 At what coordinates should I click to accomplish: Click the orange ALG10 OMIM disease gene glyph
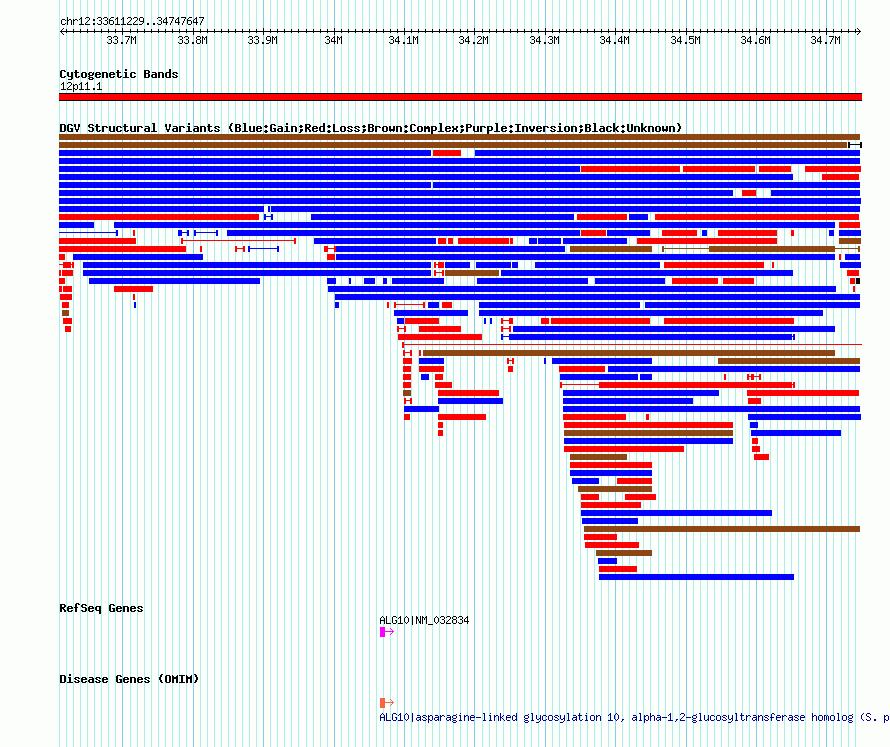coord(387,703)
